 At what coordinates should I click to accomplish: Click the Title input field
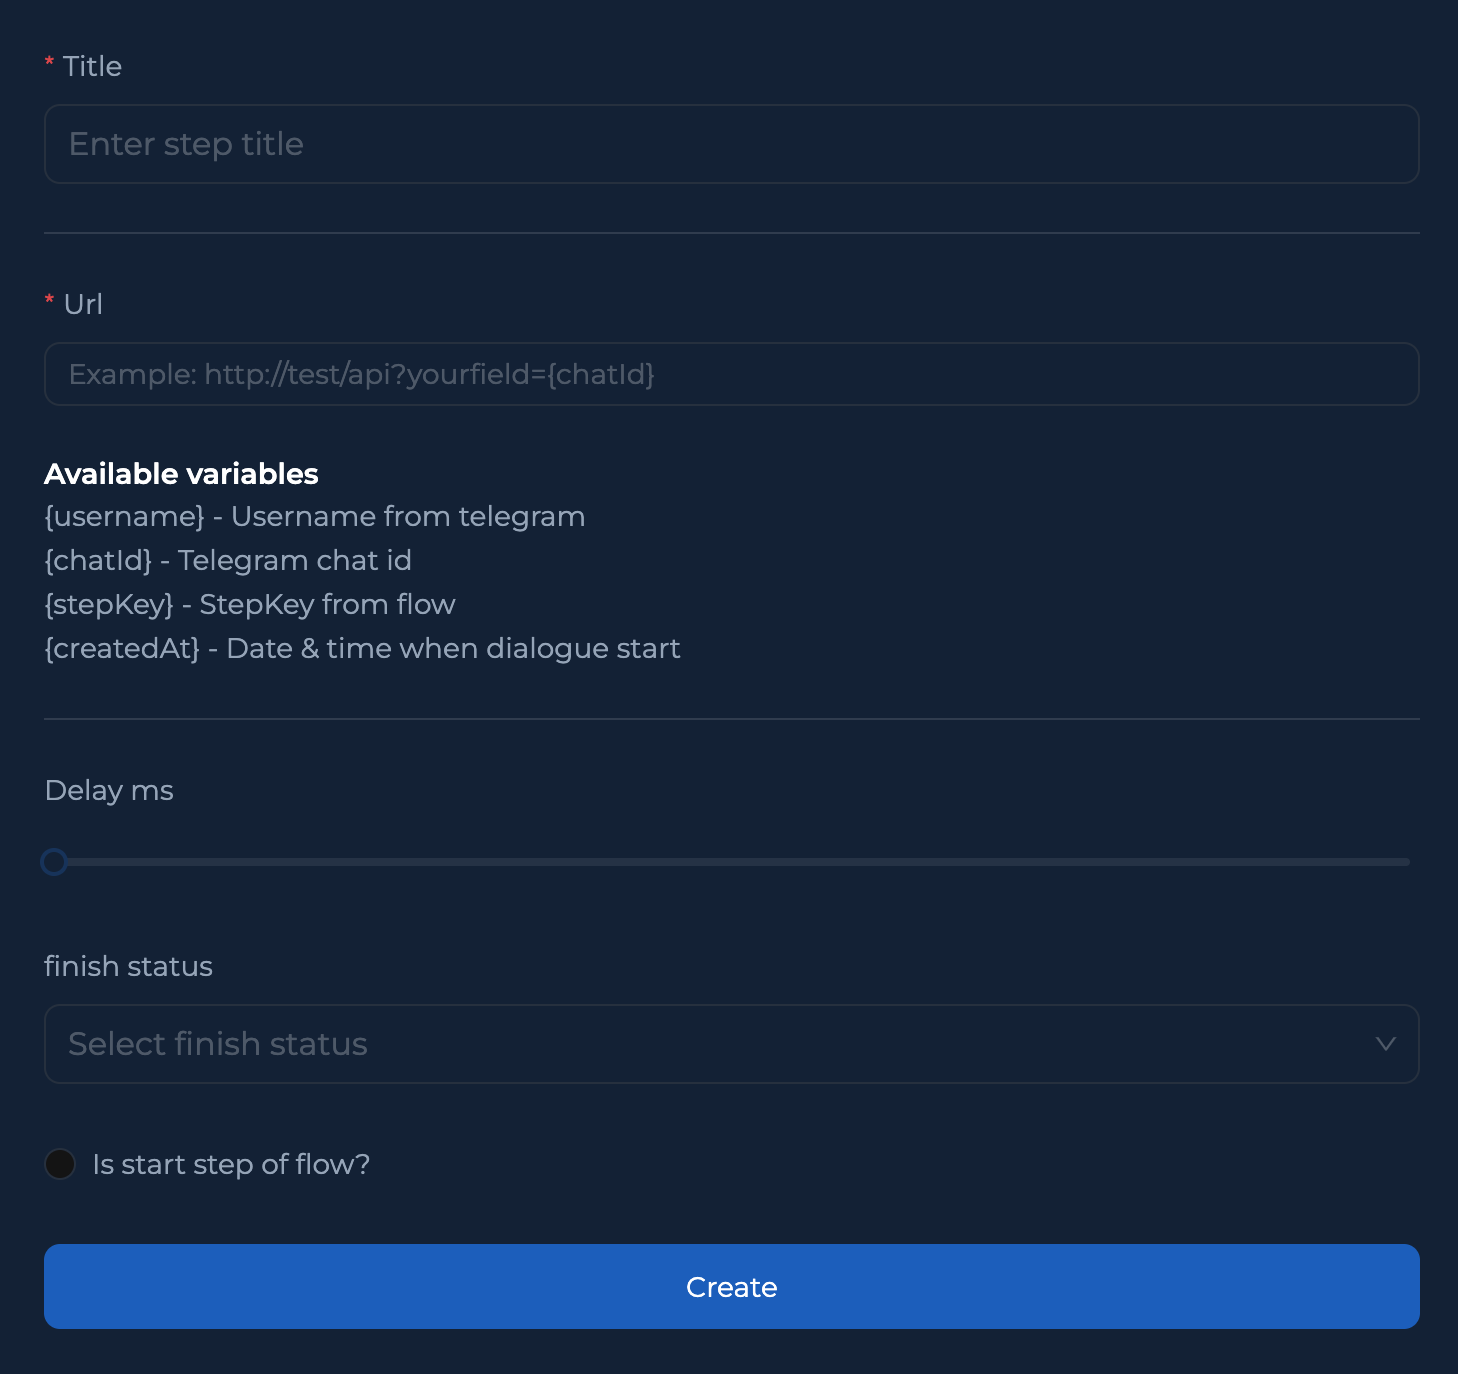pyautogui.click(x=731, y=144)
